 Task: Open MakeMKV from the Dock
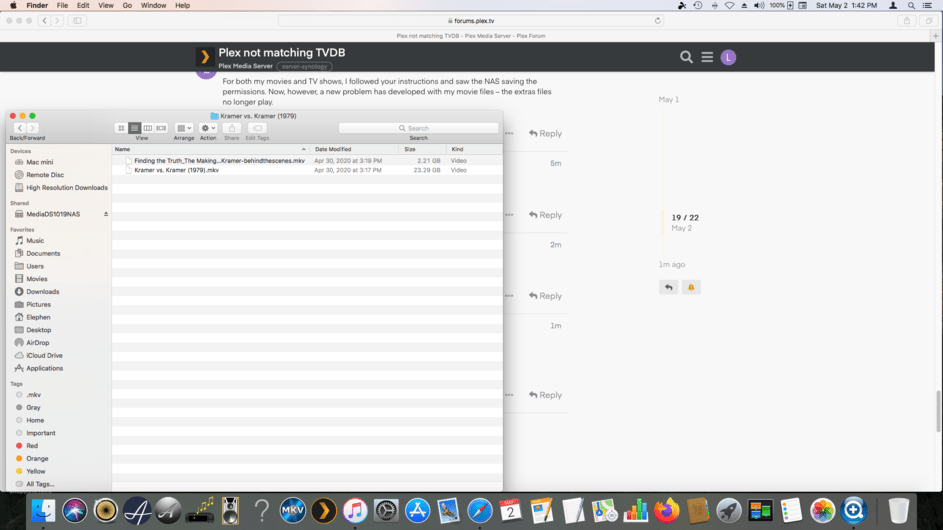tap(293, 511)
